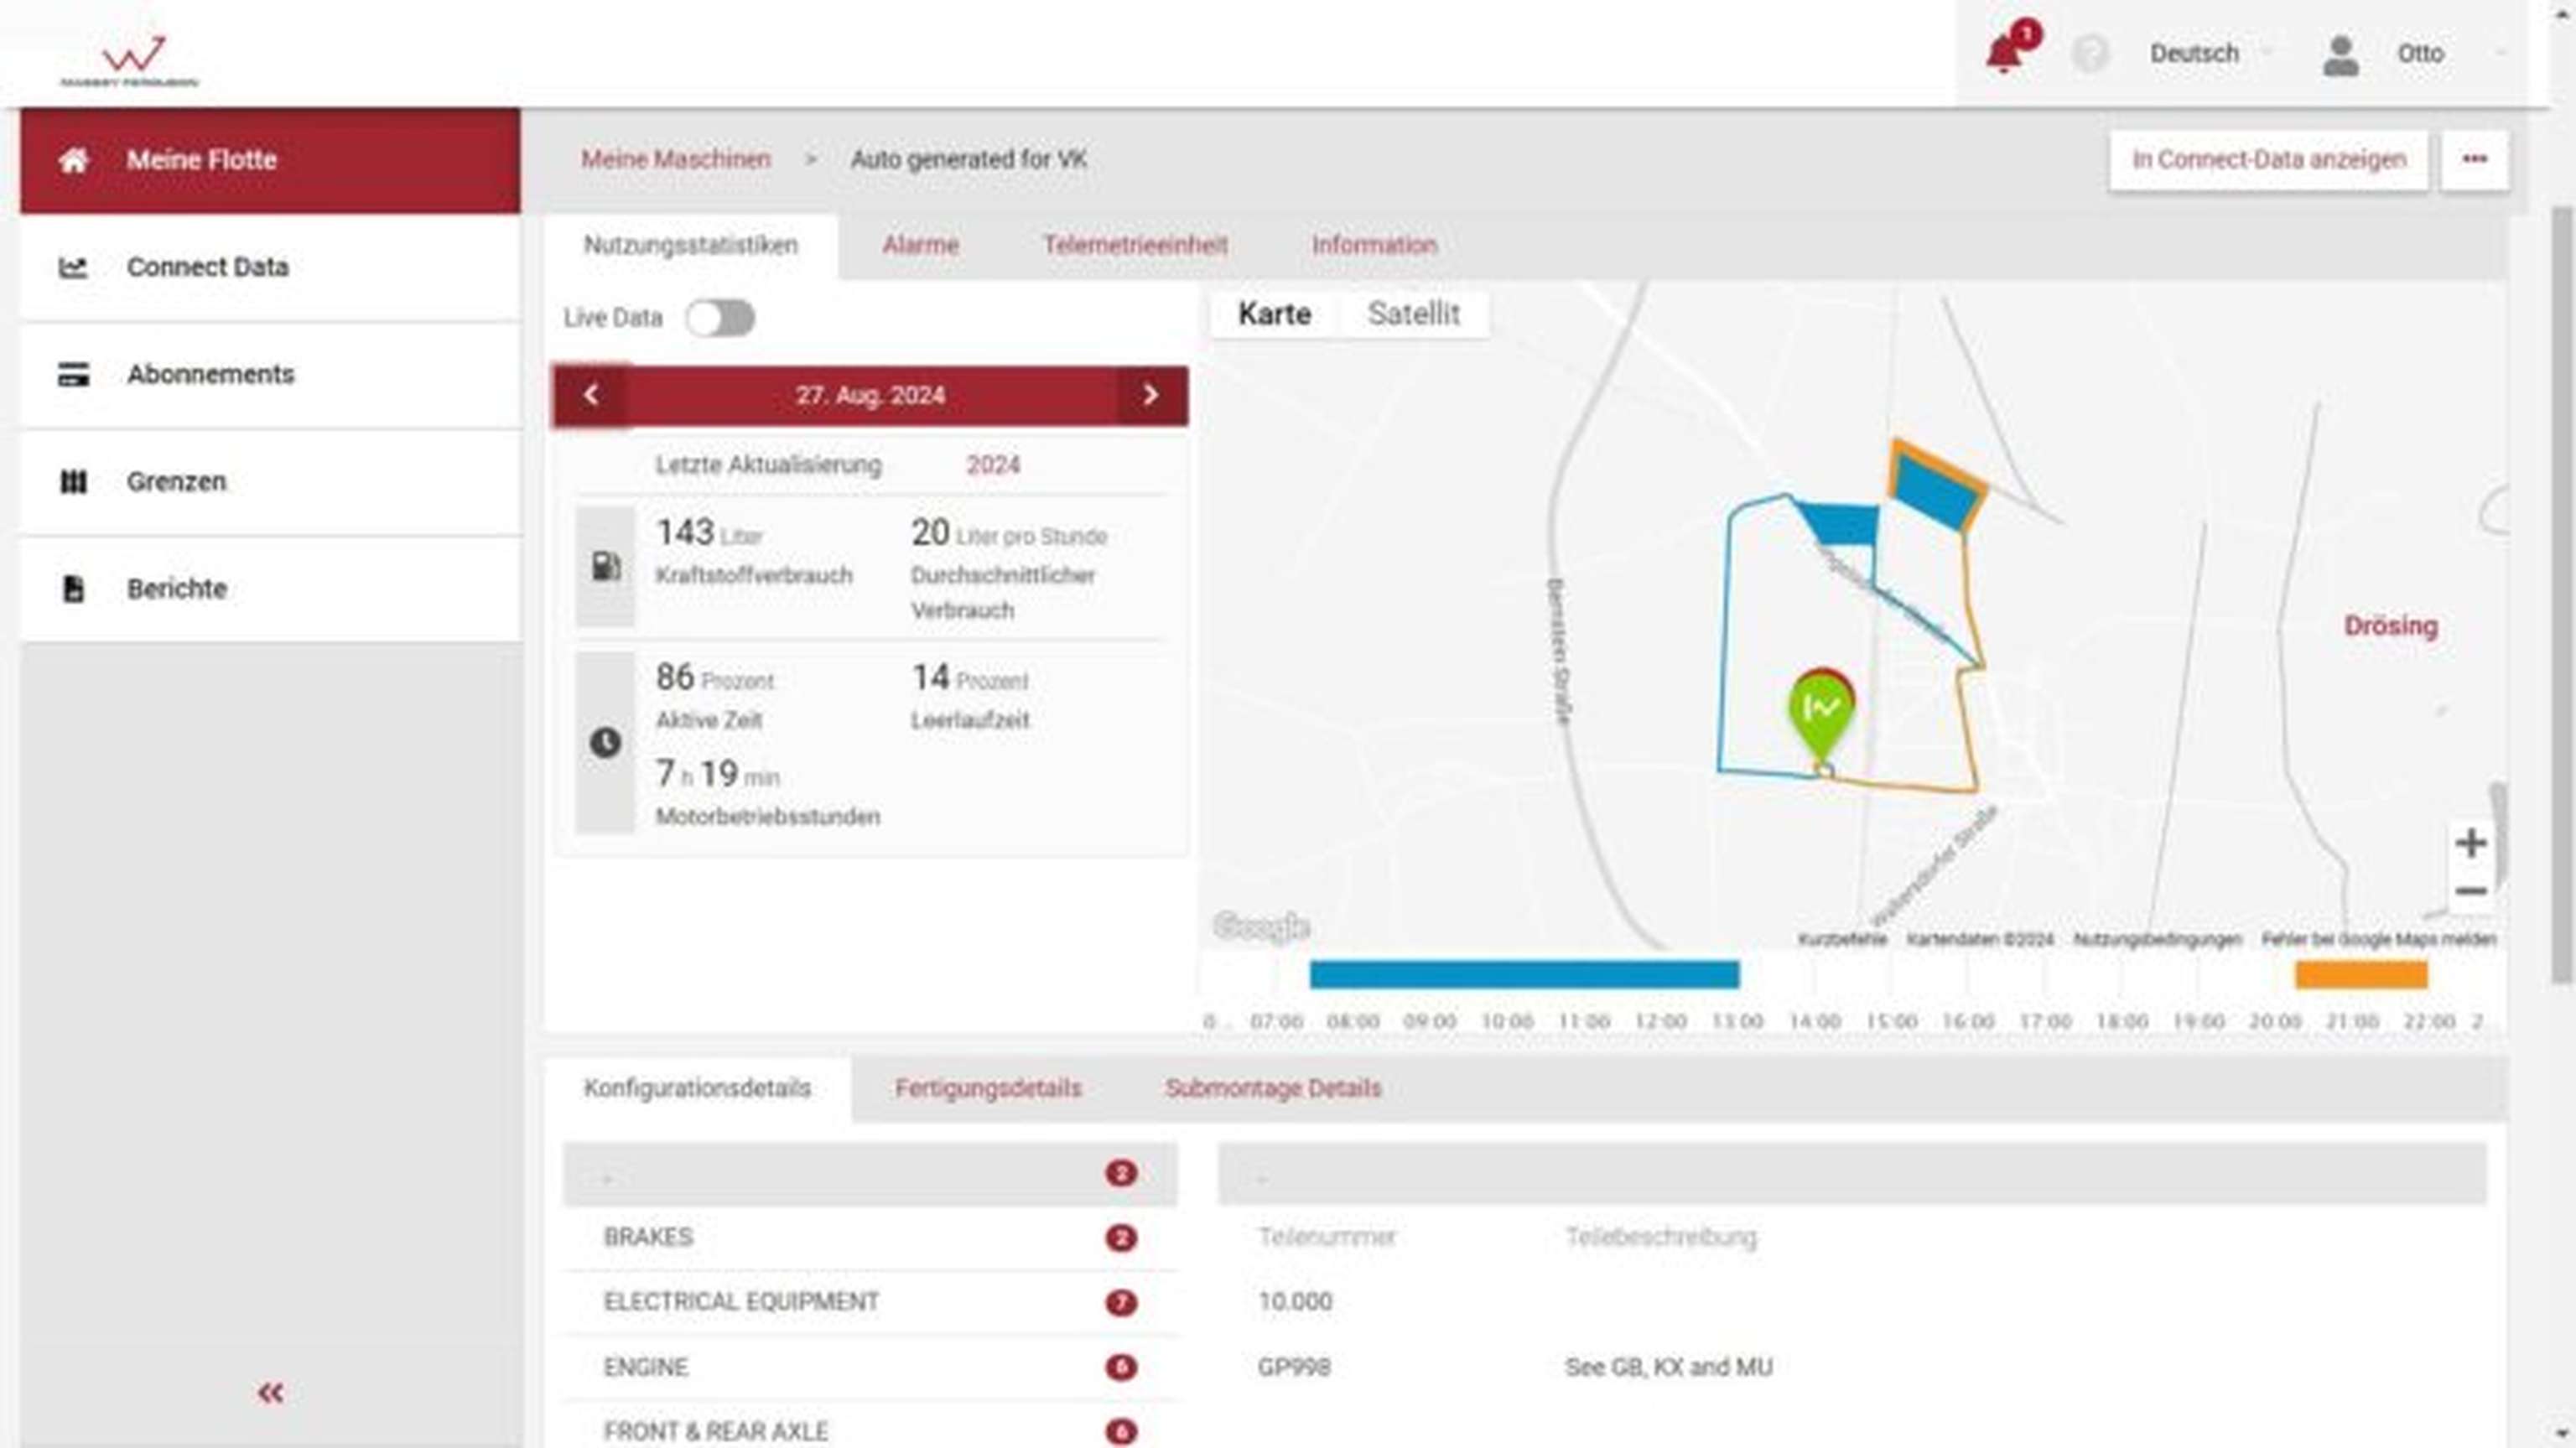Follow the Meine Maschinen breadcrumb link

pos(677,159)
